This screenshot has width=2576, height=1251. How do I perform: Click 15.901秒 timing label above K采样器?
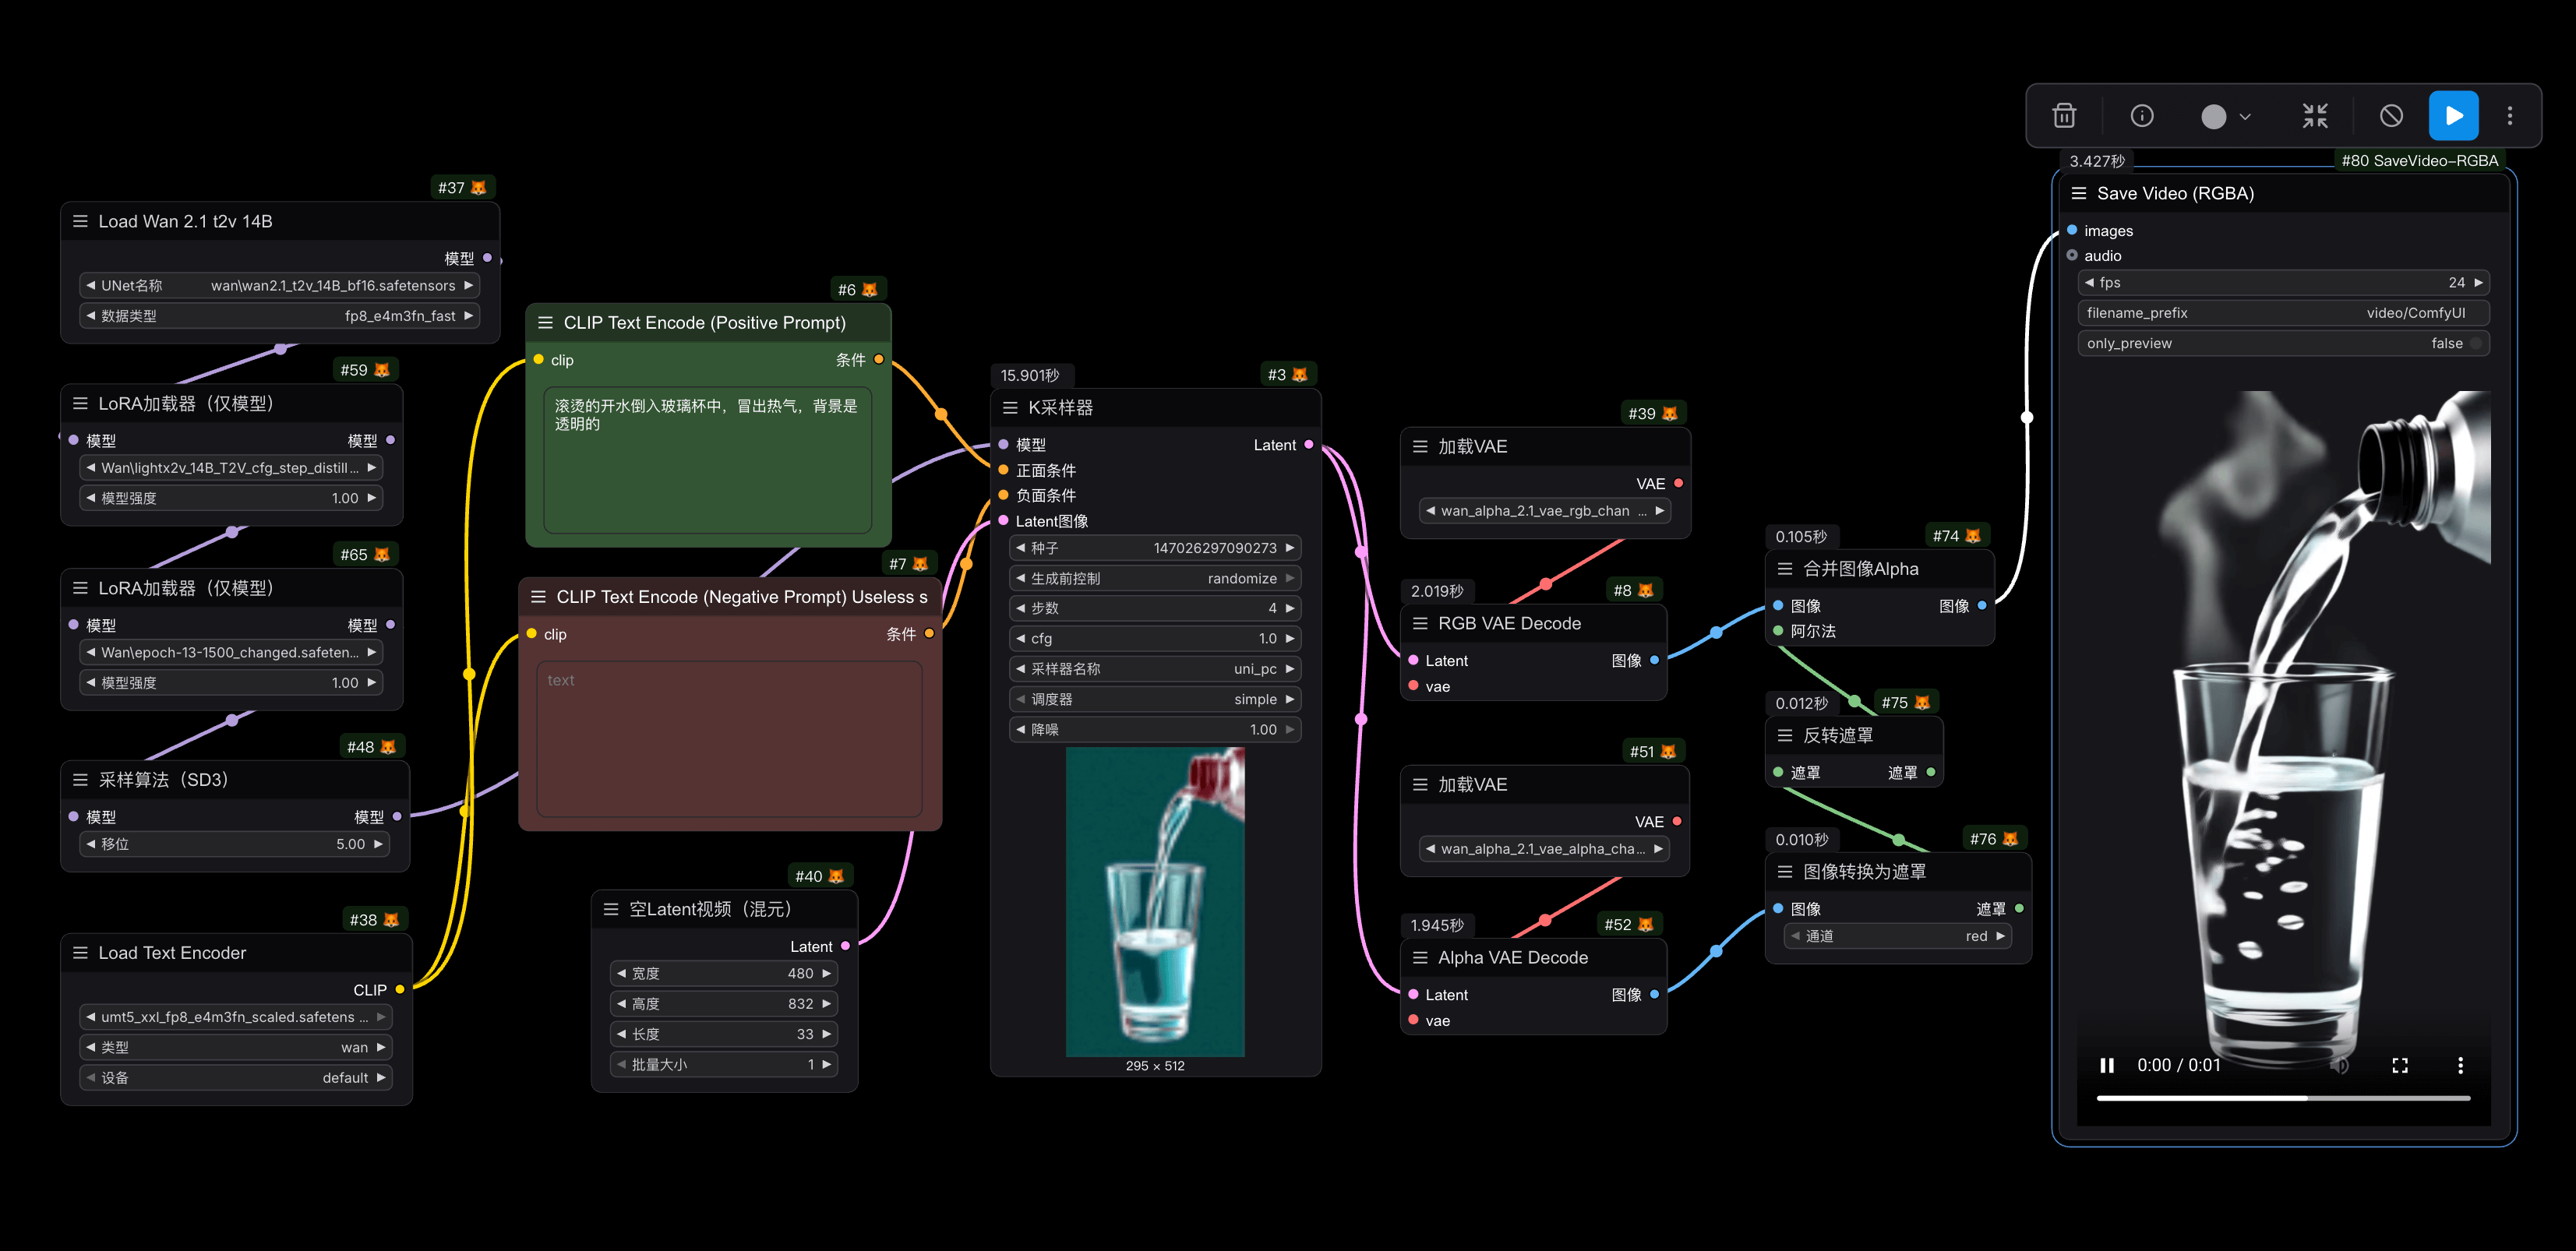pyautogui.click(x=1030, y=376)
